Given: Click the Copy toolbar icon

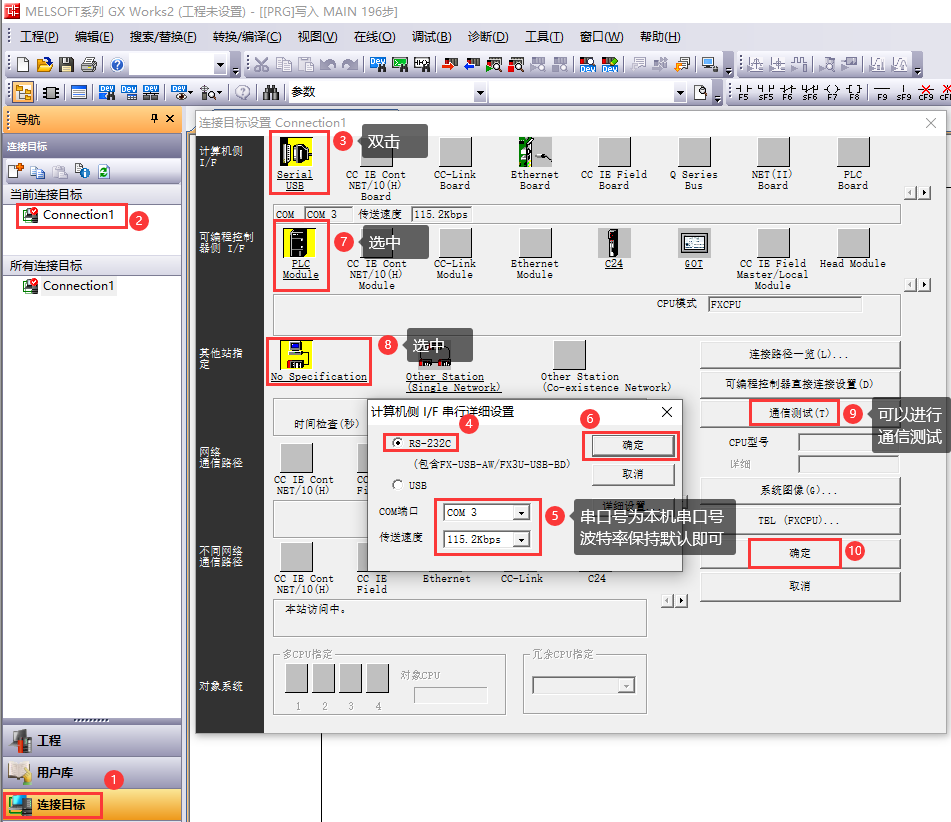Looking at the screenshot, I should [x=284, y=64].
